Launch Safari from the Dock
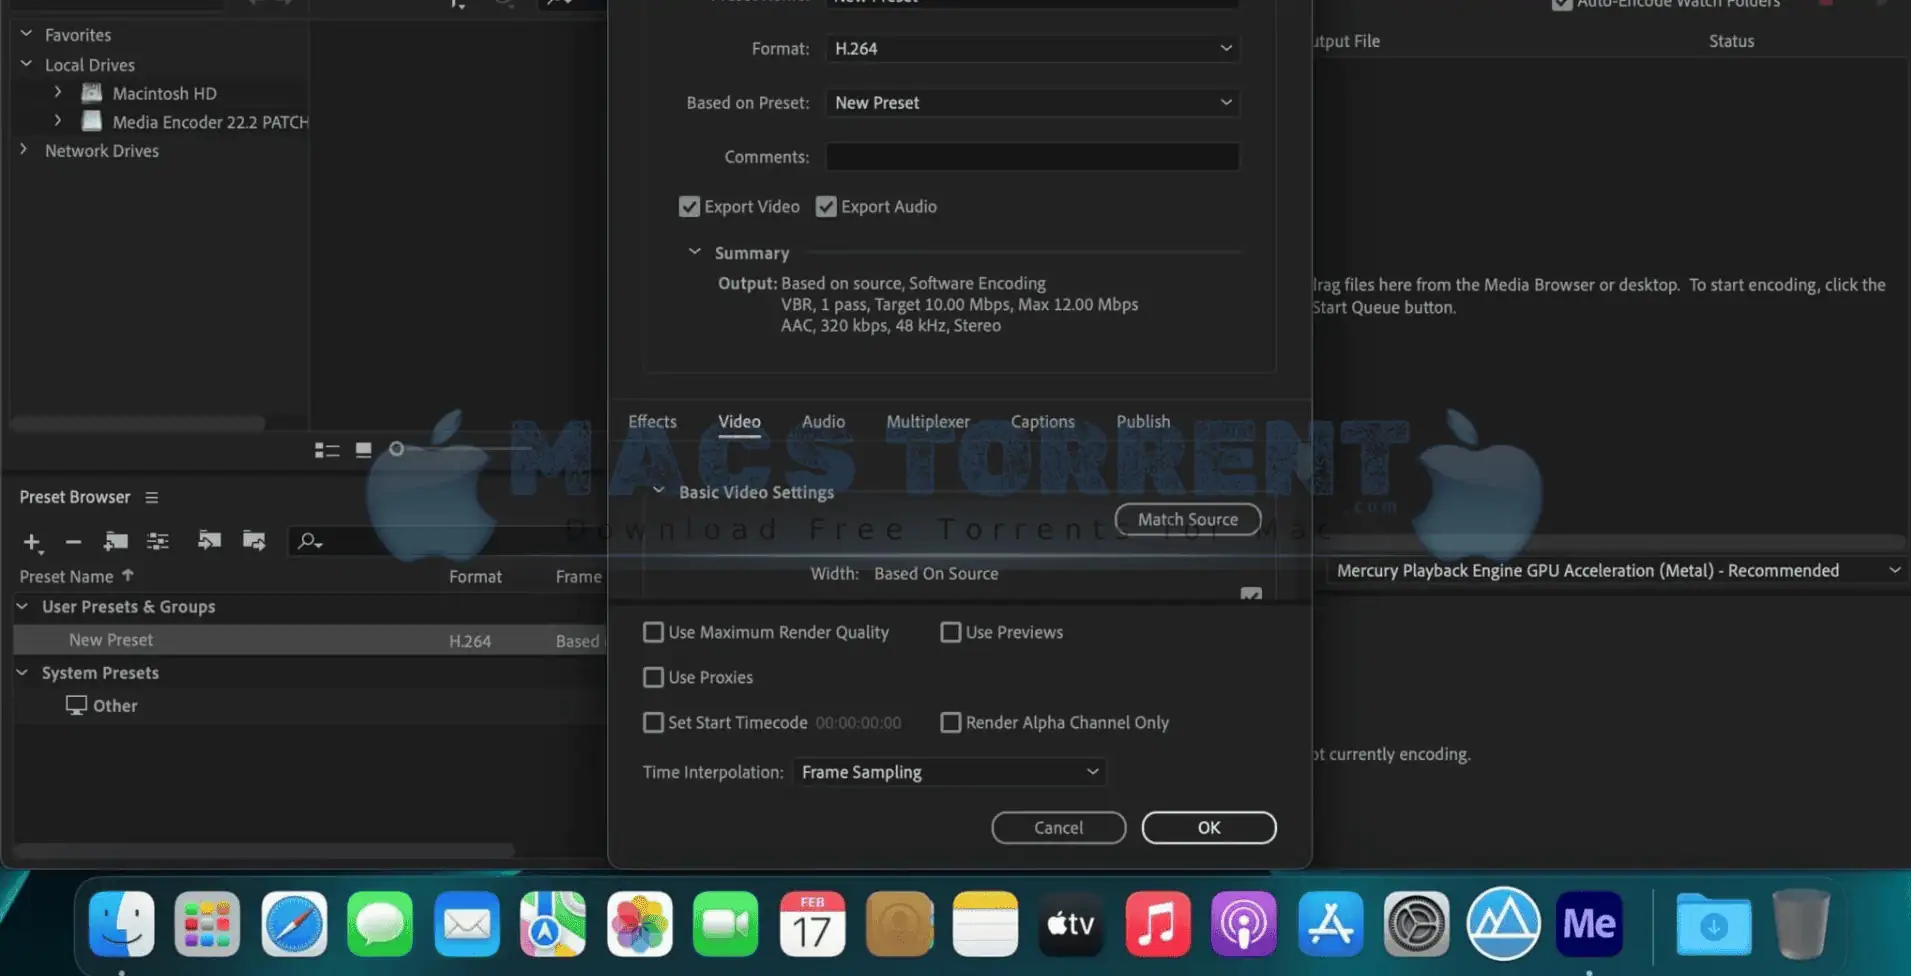Viewport: 1911px width, 976px height. point(294,924)
